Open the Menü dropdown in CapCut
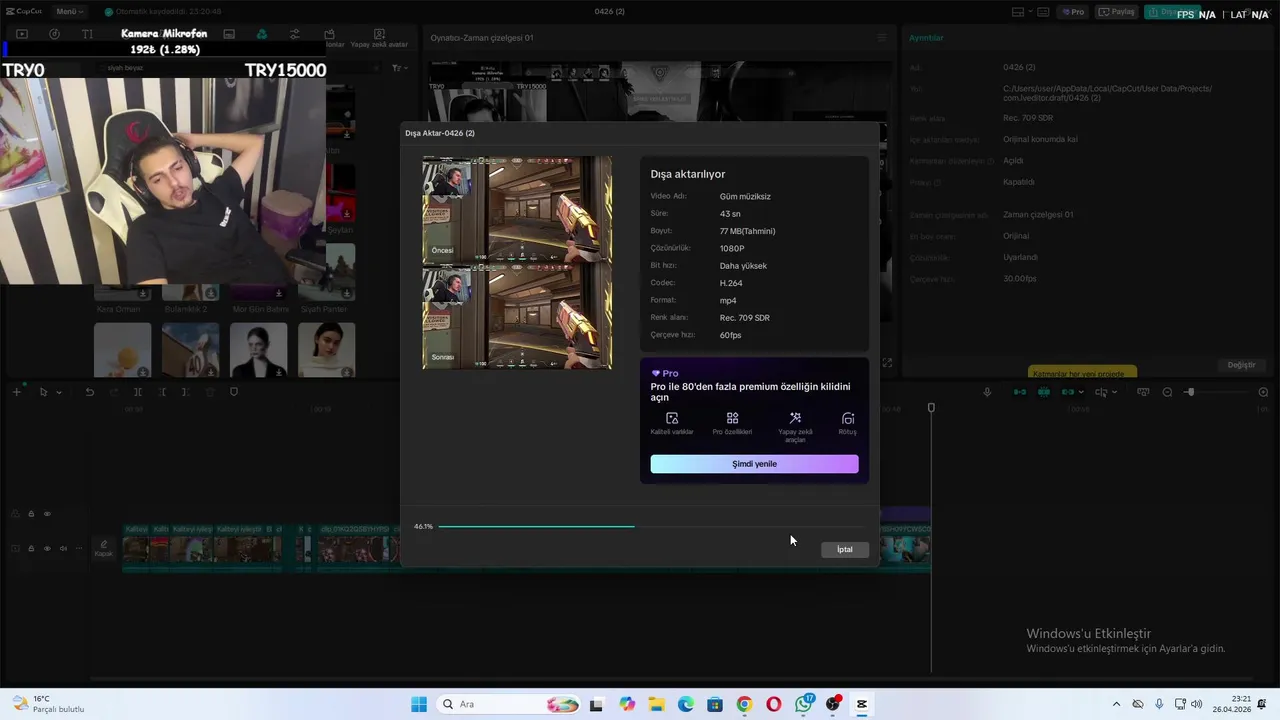 click(69, 12)
